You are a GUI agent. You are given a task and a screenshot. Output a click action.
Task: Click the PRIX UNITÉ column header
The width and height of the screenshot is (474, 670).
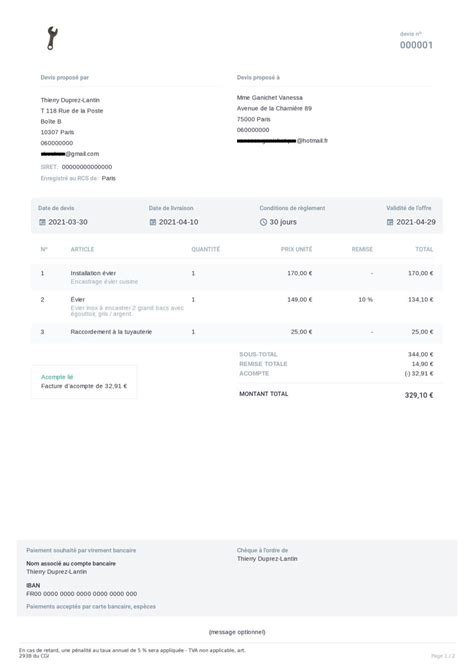(x=296, y=249)
